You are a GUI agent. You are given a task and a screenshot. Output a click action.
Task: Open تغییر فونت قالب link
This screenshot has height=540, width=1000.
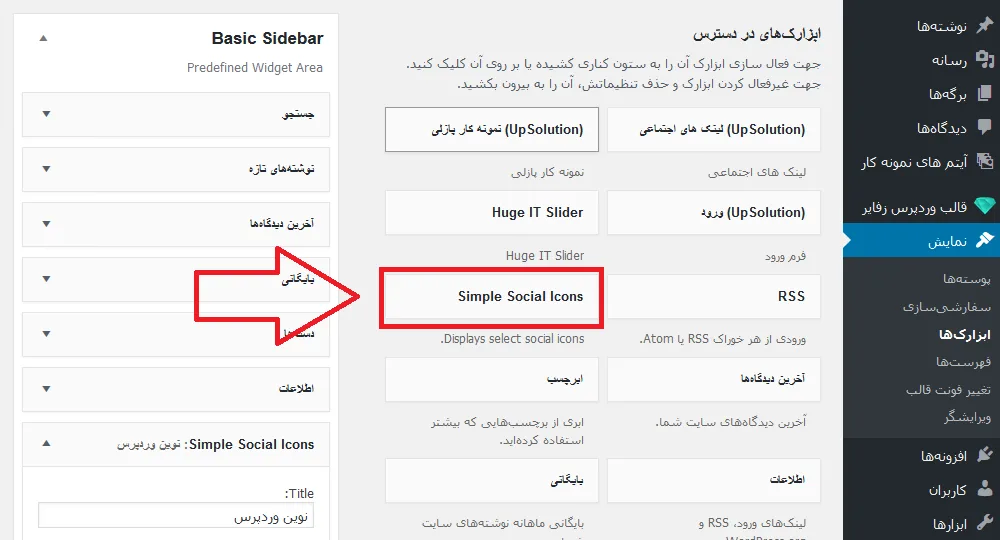coord(948,390)
